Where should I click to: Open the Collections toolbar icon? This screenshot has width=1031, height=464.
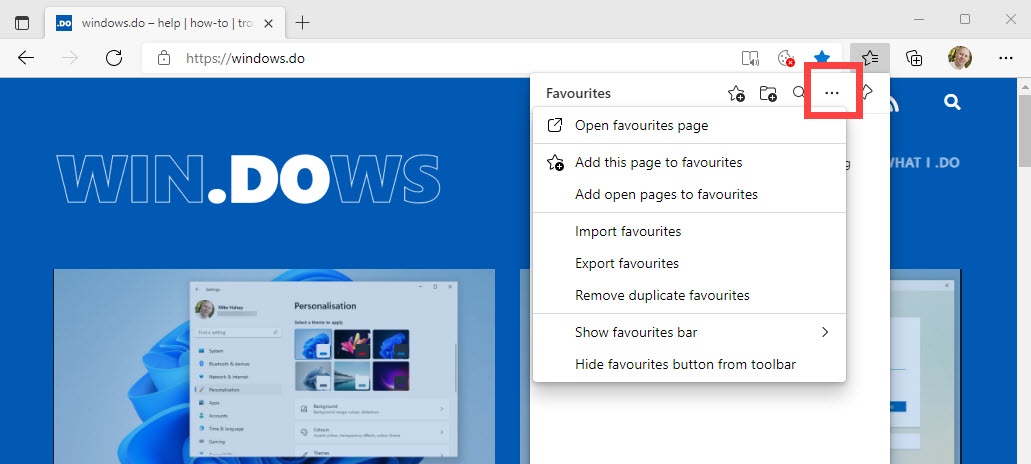pos(914,58)
